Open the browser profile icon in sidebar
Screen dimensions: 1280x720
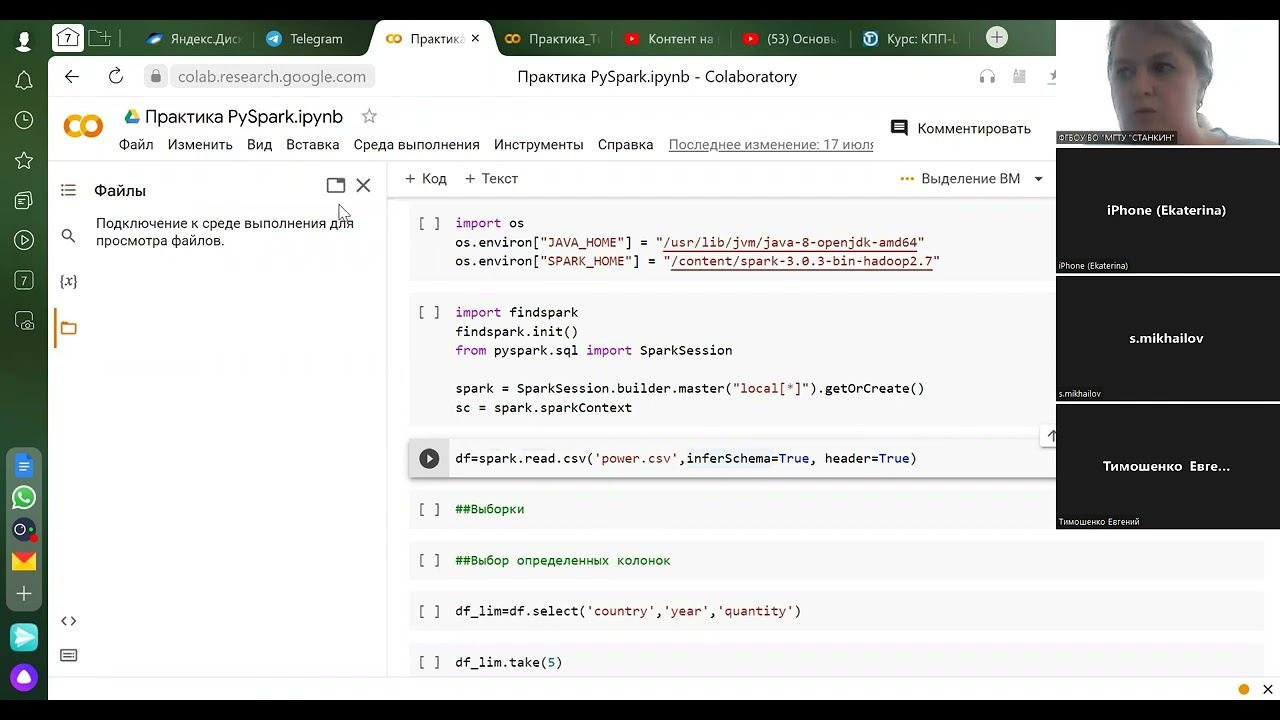click(x=24, y=41)
